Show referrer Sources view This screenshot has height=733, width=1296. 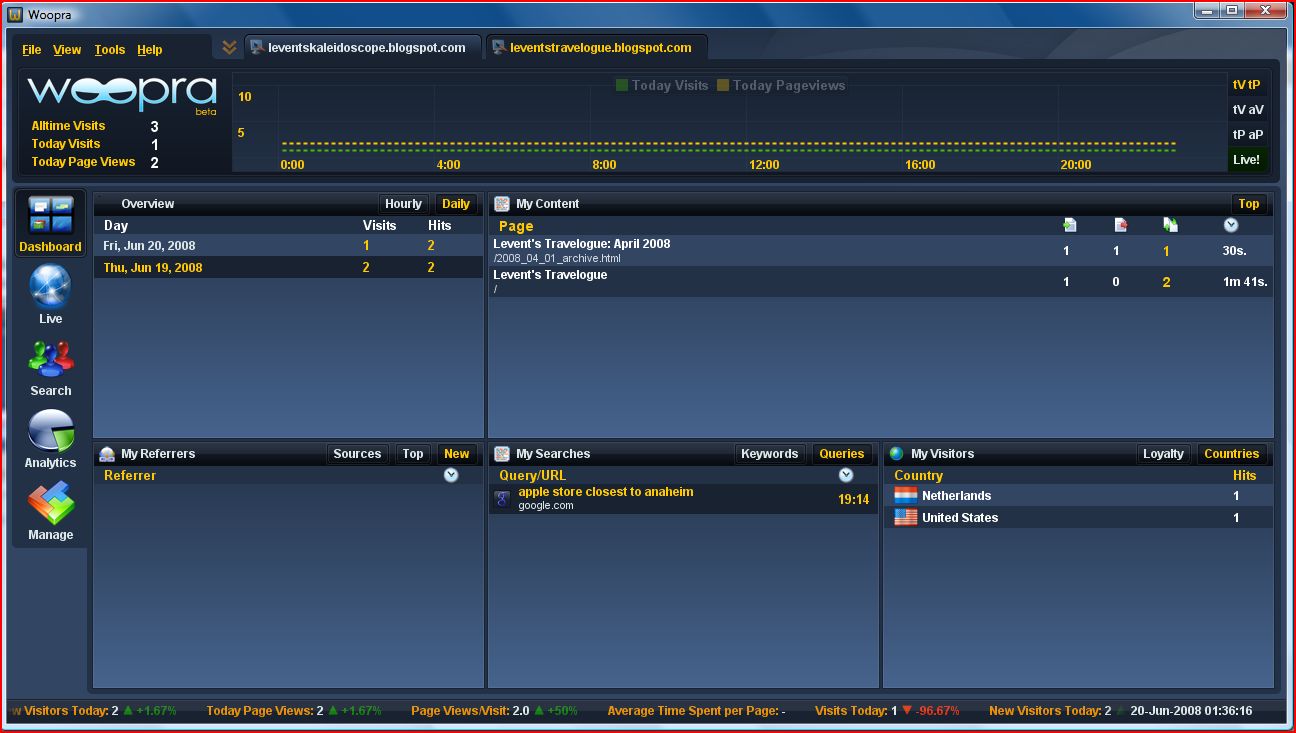coord(357,453)
